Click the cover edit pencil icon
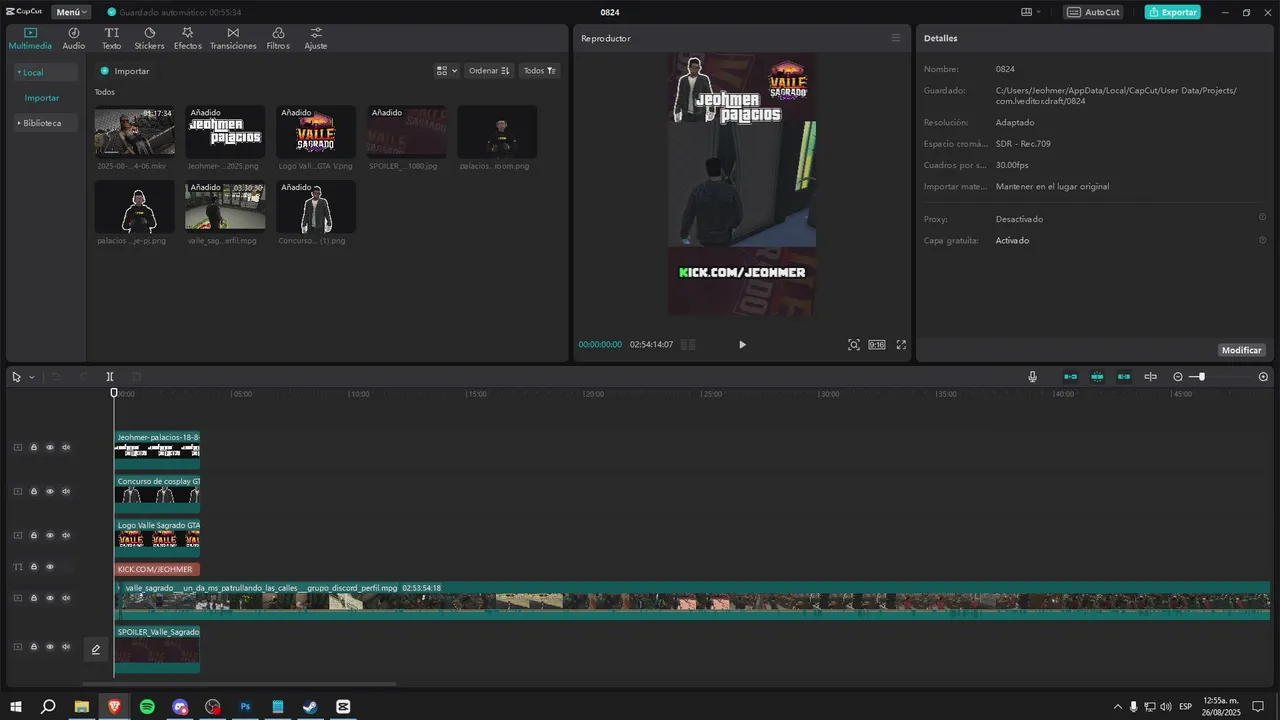This screenshot has width=1280, height=720. pos(96,650)
